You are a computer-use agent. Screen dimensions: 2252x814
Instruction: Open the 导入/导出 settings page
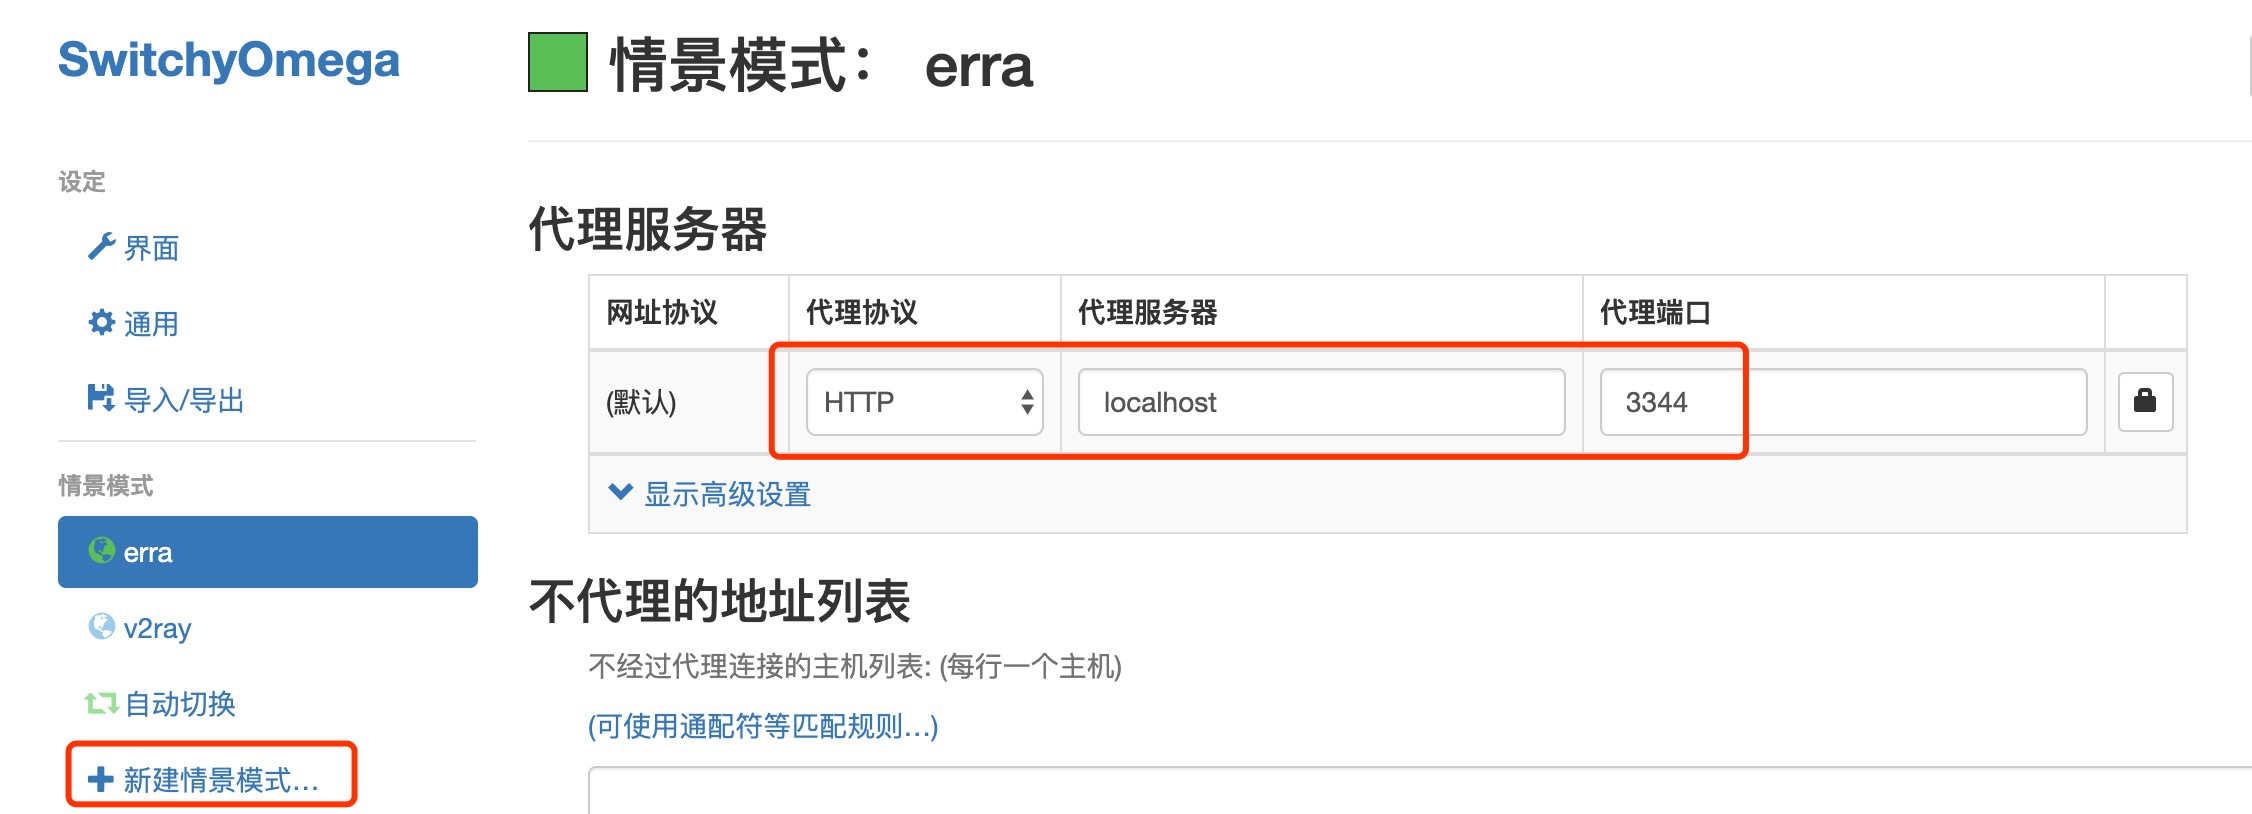[184, 400]
